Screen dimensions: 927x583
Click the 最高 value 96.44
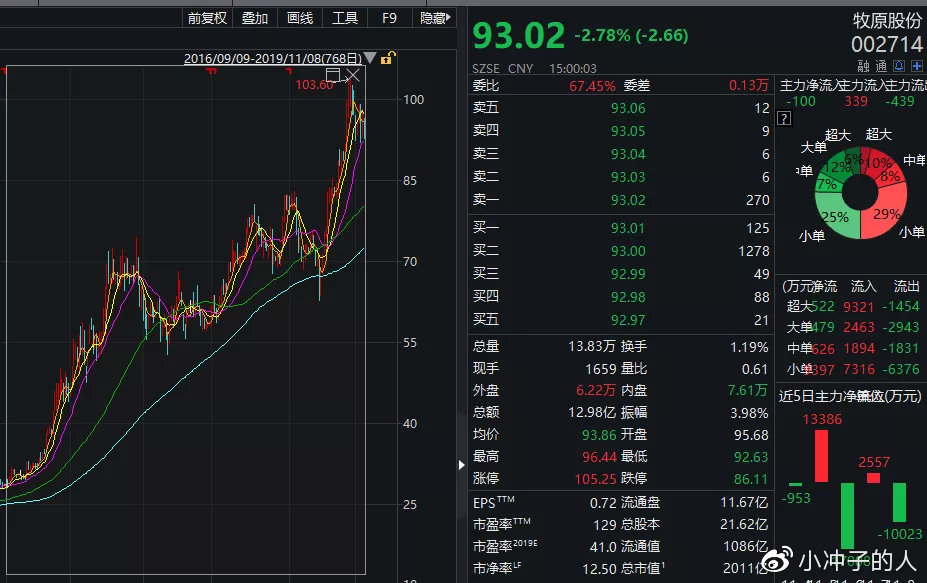click(599, 457)
